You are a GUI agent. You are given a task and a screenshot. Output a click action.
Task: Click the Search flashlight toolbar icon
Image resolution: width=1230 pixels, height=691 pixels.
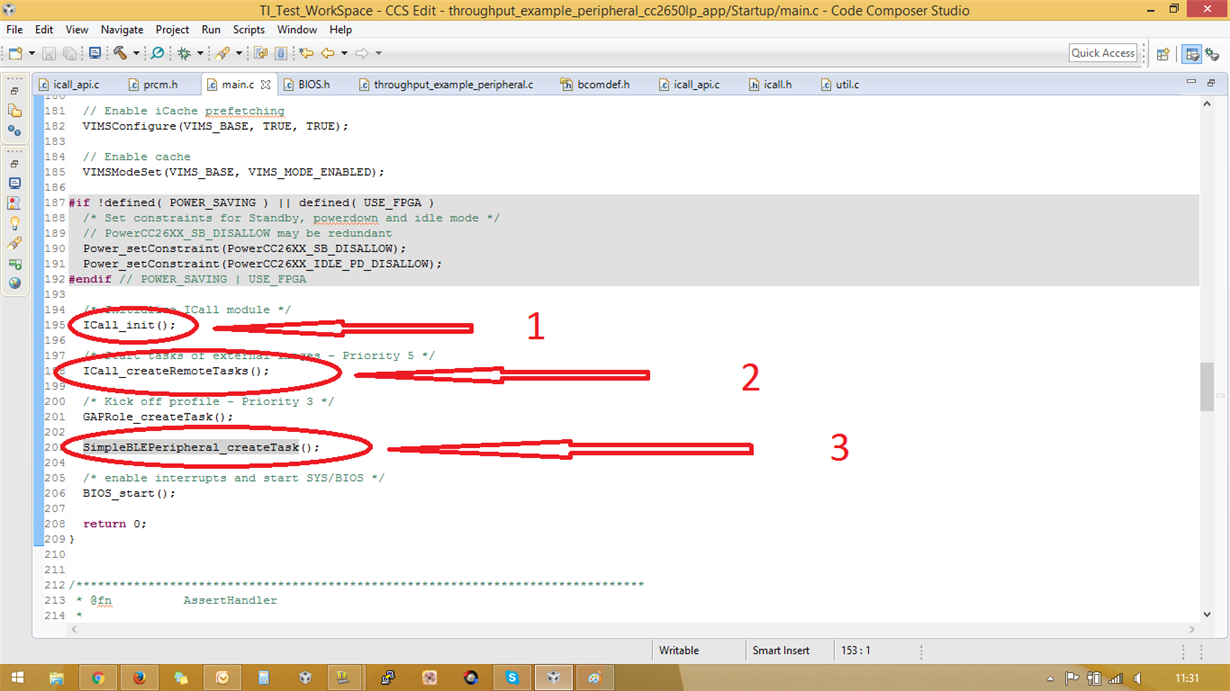[222, 53]
